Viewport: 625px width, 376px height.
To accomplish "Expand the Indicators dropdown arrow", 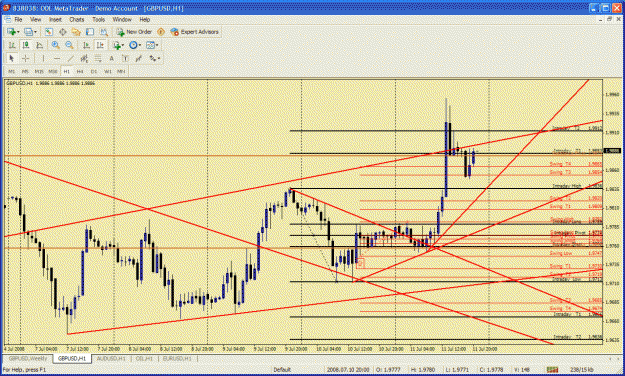I will coord(123,45).
